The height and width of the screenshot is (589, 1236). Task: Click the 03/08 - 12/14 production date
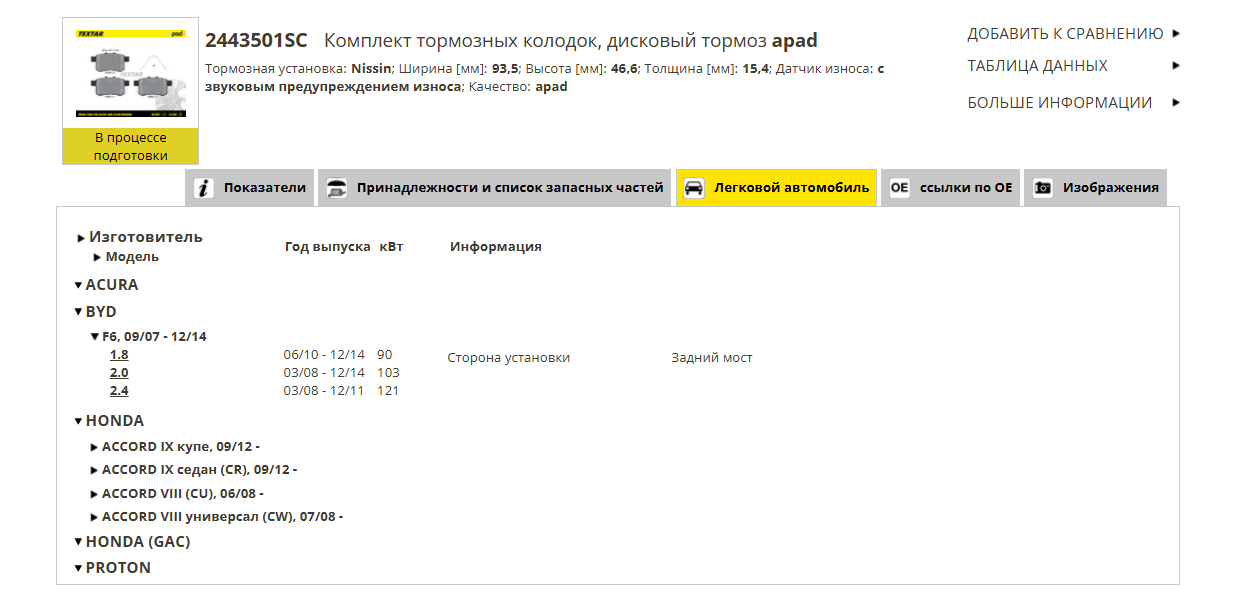(324, 373)
